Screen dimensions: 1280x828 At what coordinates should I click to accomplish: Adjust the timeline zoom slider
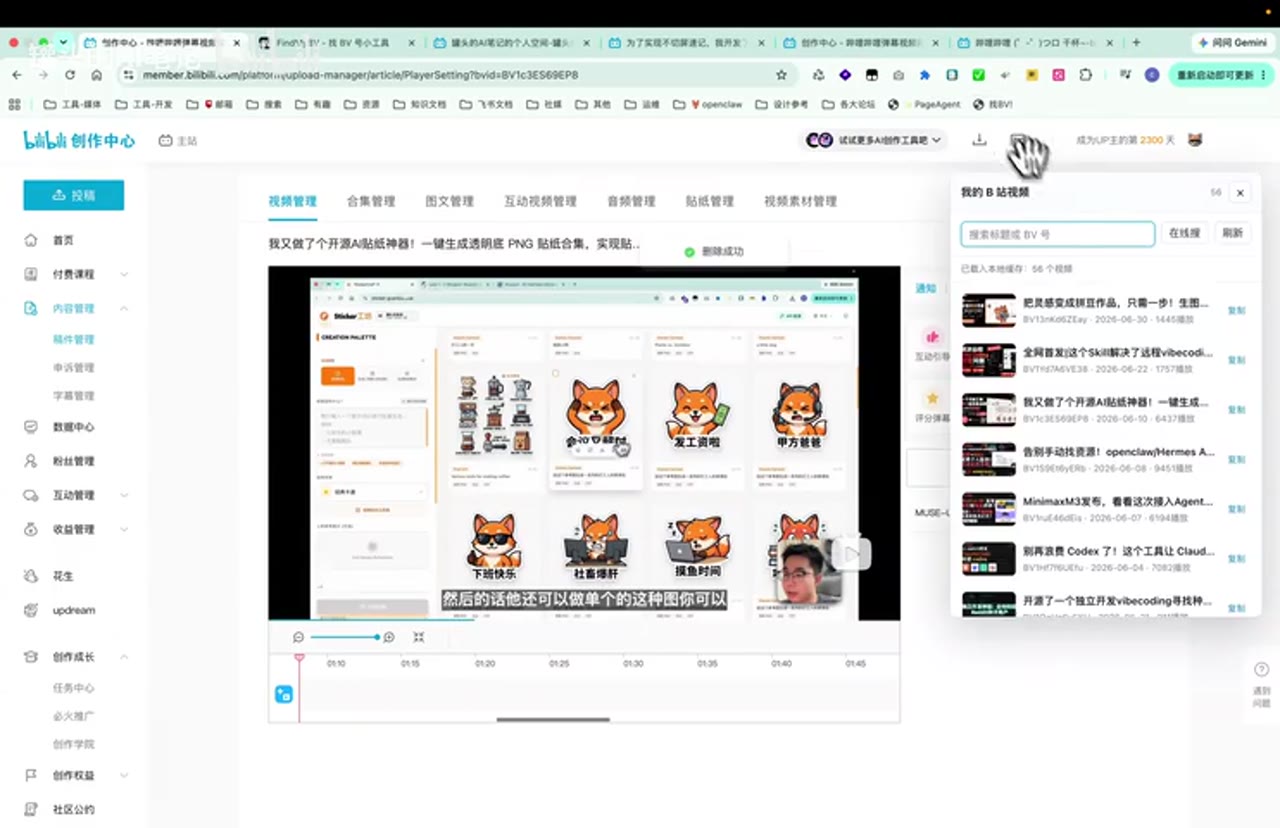click(x=344, y=637)
